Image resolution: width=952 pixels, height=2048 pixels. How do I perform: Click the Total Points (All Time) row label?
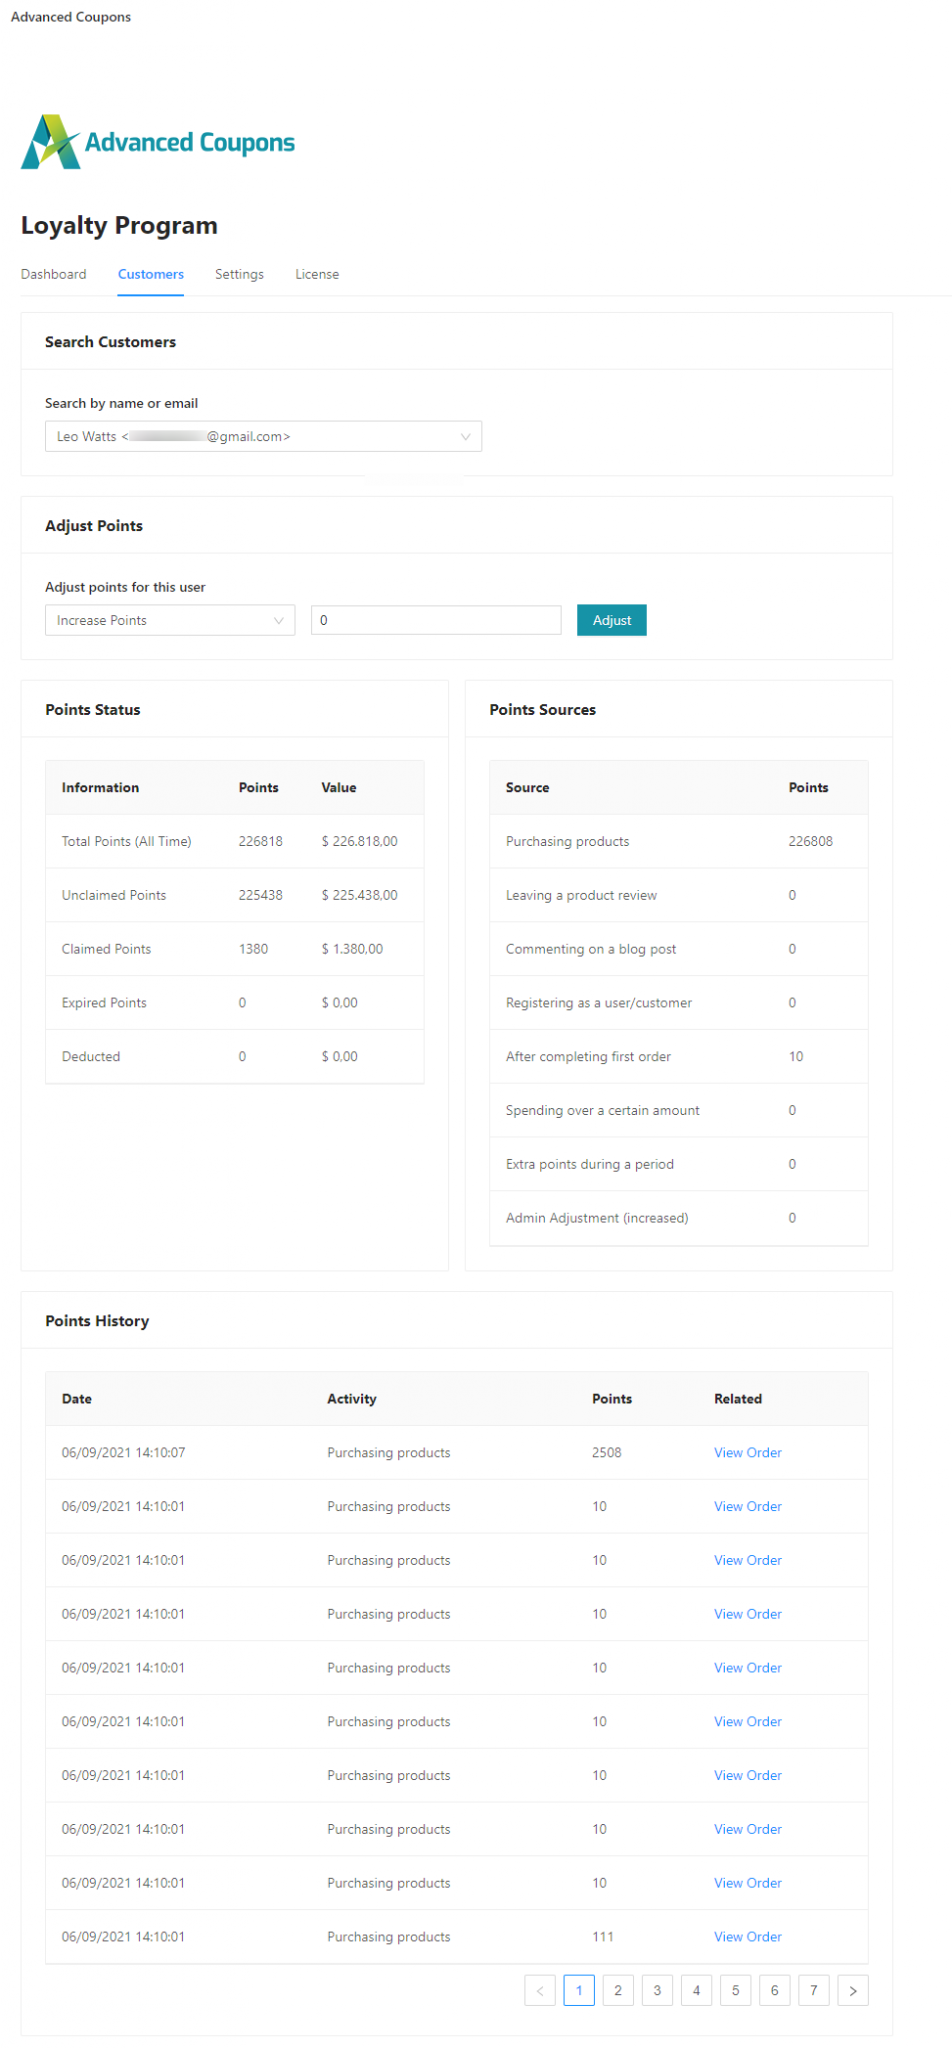pos(126,841)
